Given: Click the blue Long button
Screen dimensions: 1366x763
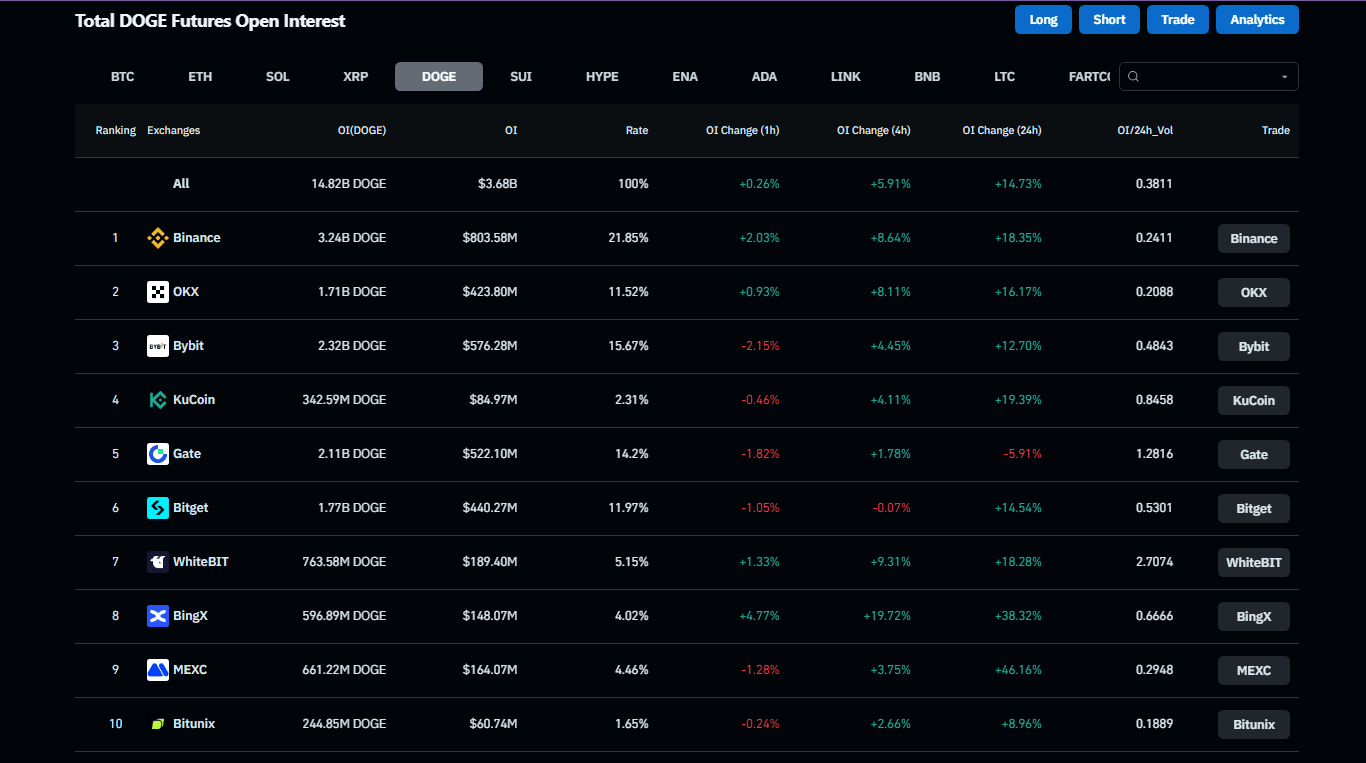Looking at the screenshot, I should click(x=1043, y=20).
